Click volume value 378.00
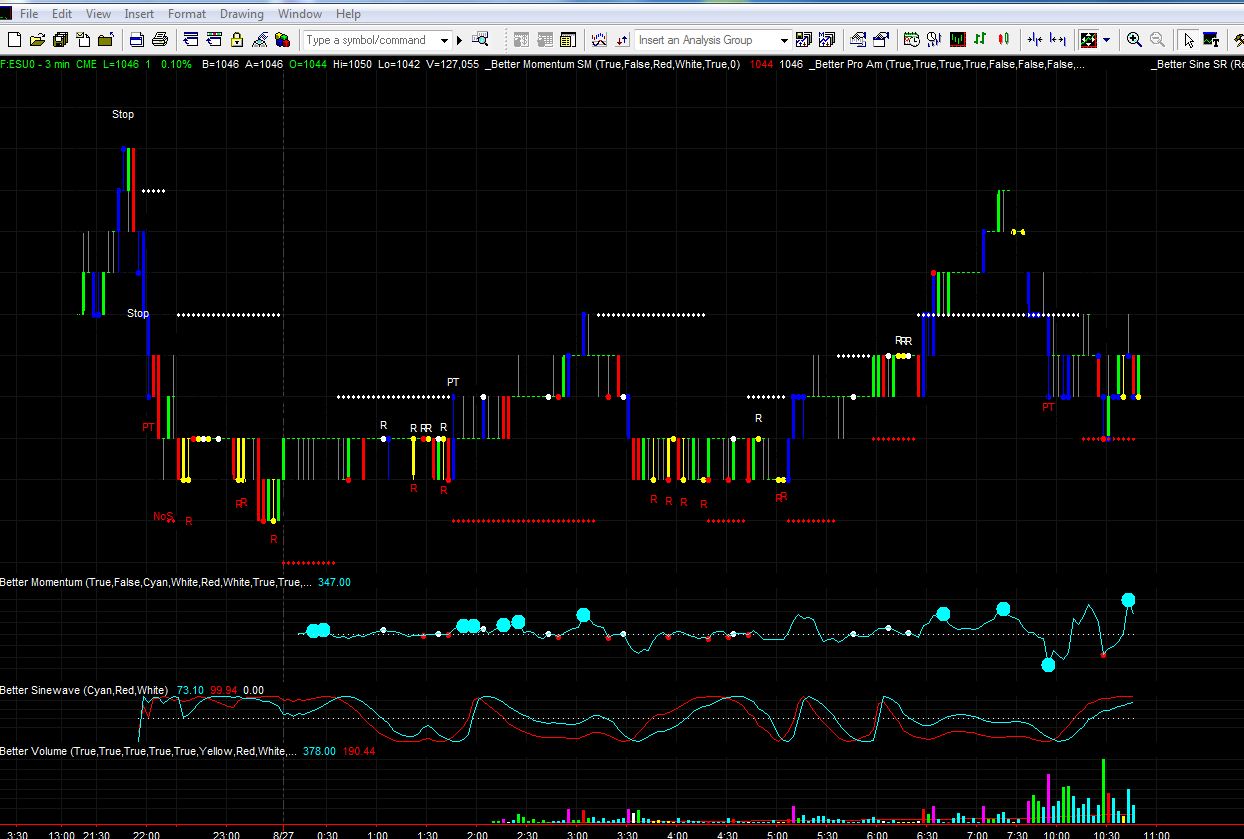This screenshot has width=1244, height=839. point(319,751)
